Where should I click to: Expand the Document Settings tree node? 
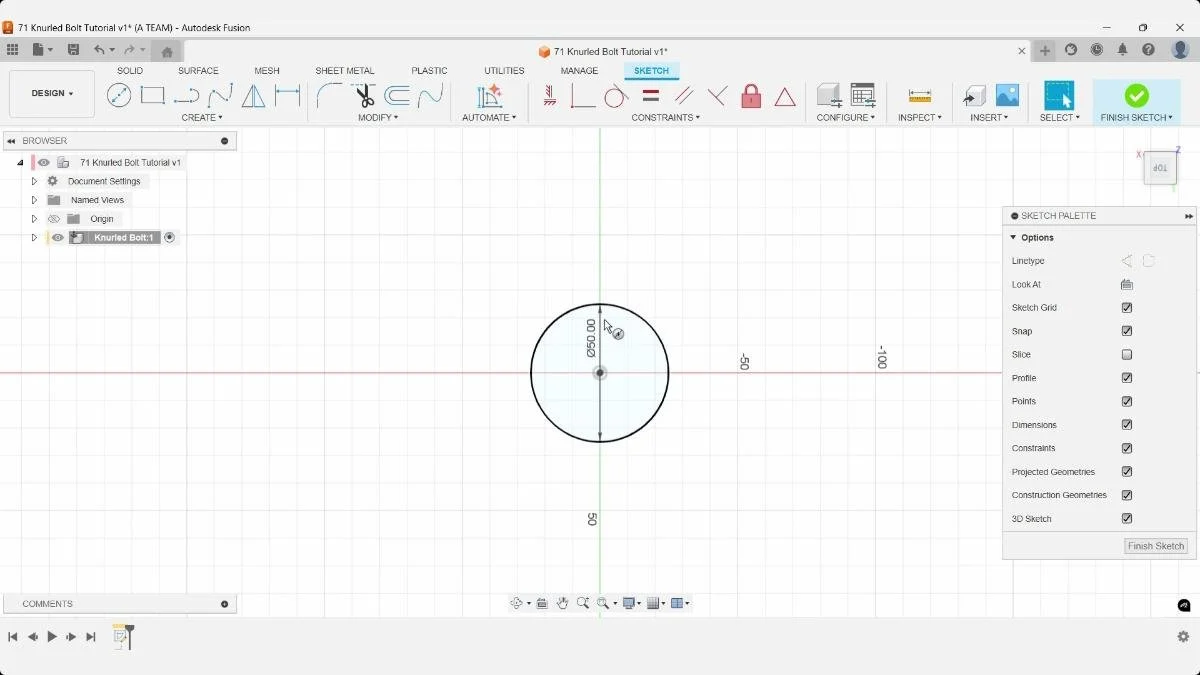click(x=34, y=181)
